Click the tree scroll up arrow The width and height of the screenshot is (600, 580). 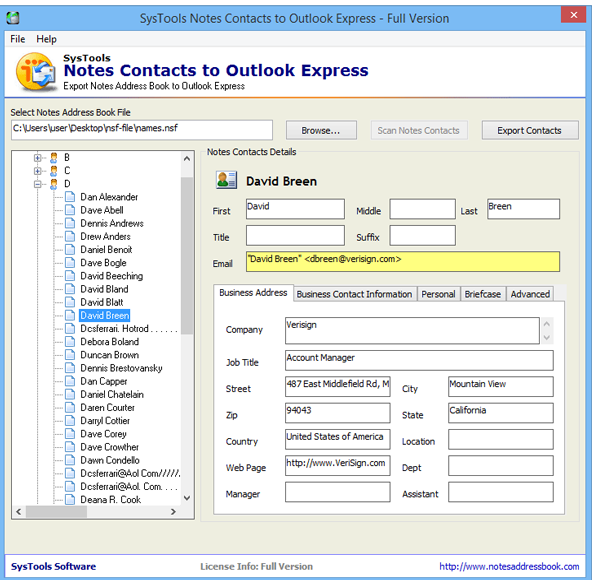pos(187,158)
